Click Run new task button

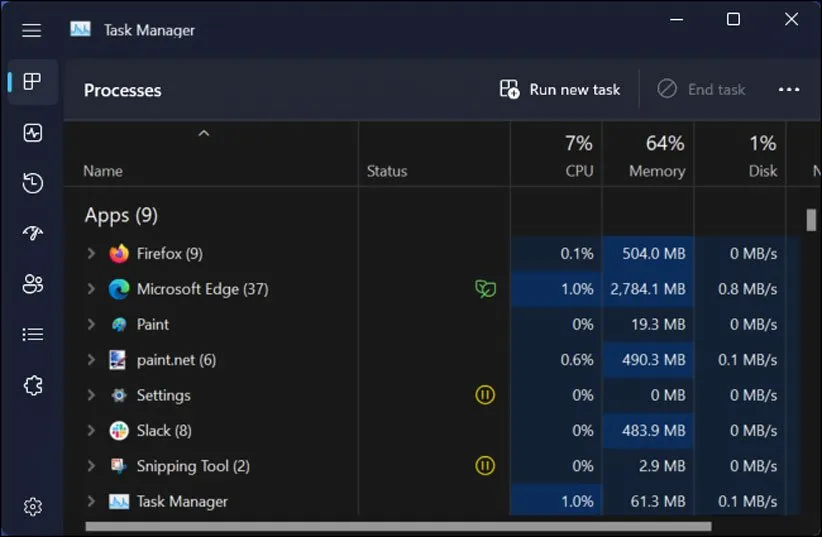(x=560, y=90)
